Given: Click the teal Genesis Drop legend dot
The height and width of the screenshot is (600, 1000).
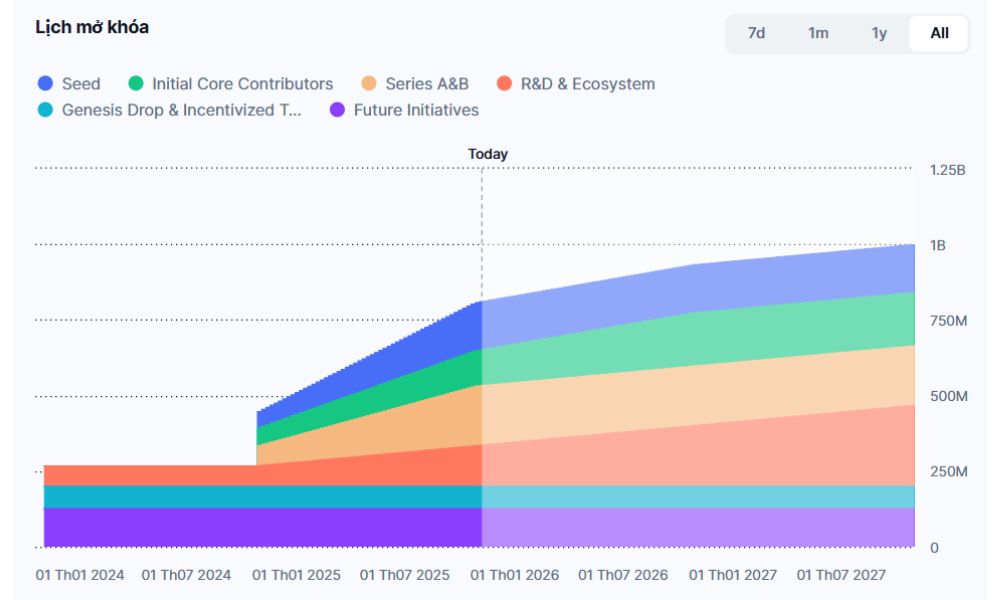Looking at the screenshot, I should point(45,110).
